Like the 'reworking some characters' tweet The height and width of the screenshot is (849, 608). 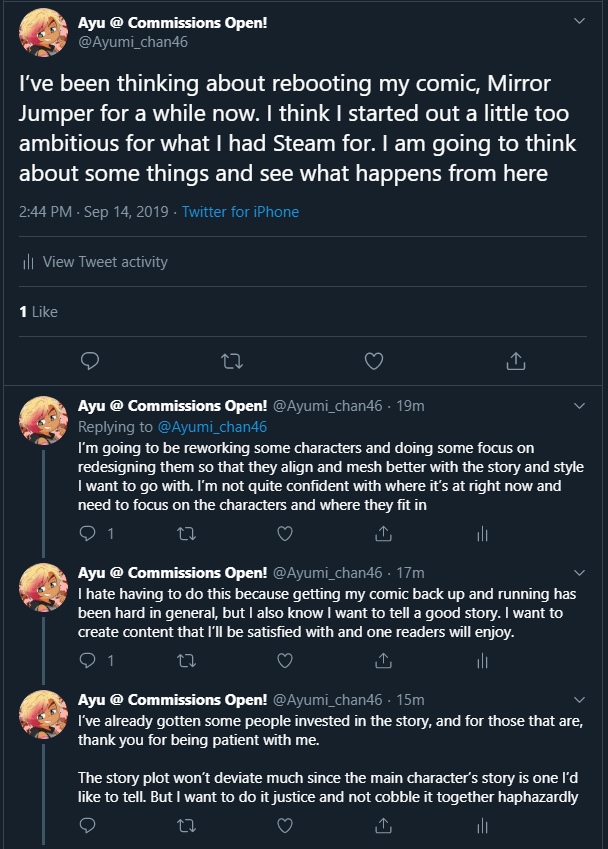point(285,534)
